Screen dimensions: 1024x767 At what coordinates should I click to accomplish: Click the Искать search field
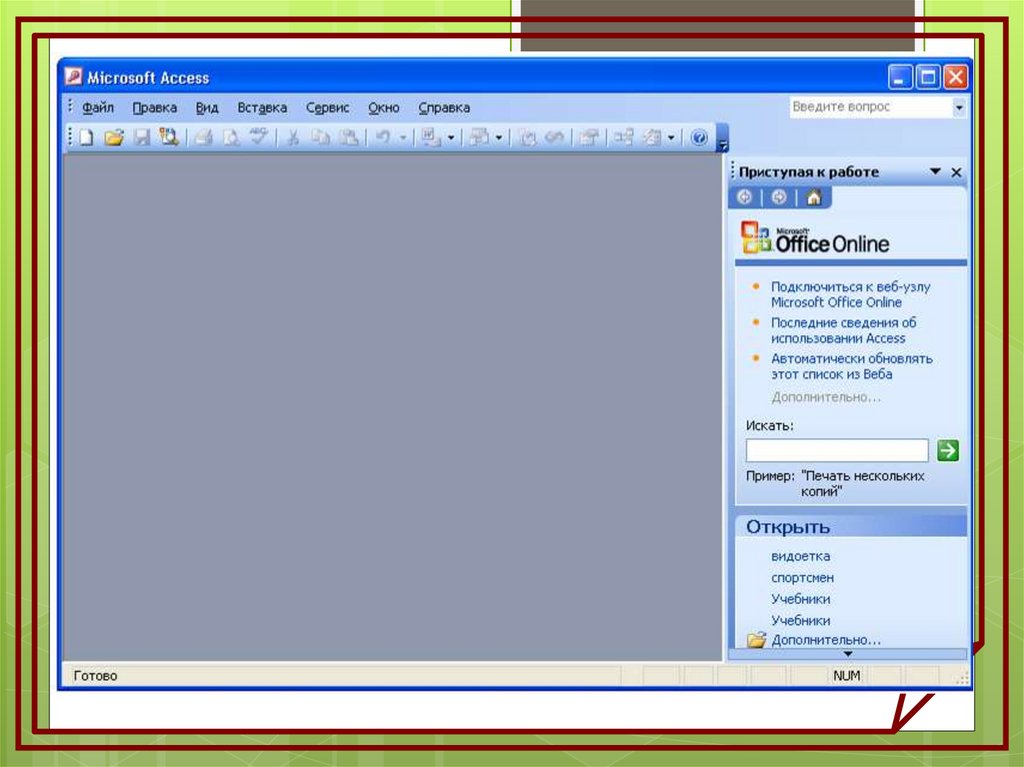837,450
